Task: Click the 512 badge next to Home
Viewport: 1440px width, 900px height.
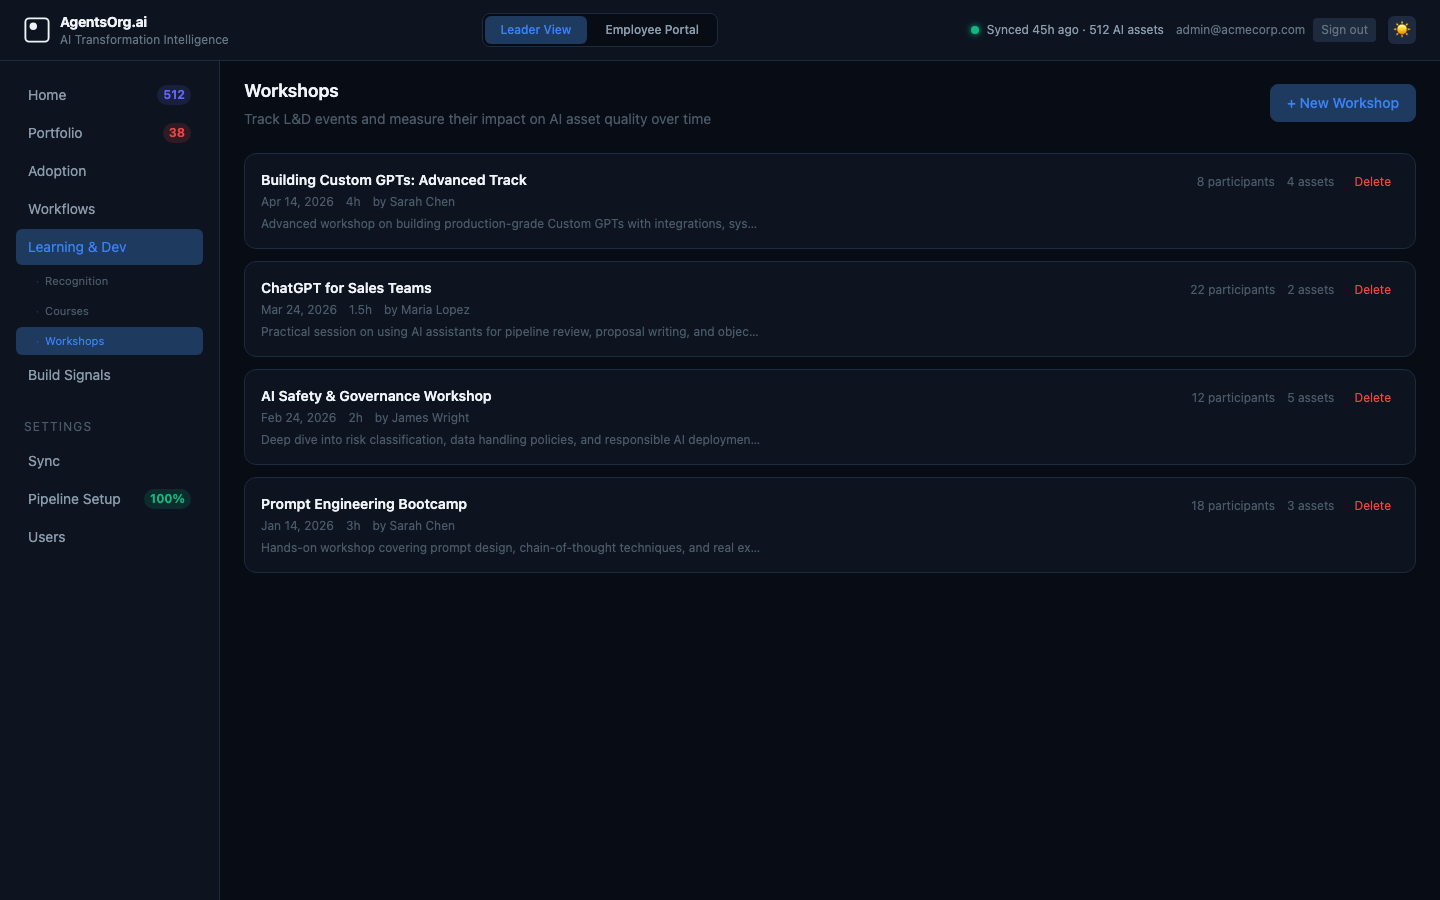Action: (174, 95)
